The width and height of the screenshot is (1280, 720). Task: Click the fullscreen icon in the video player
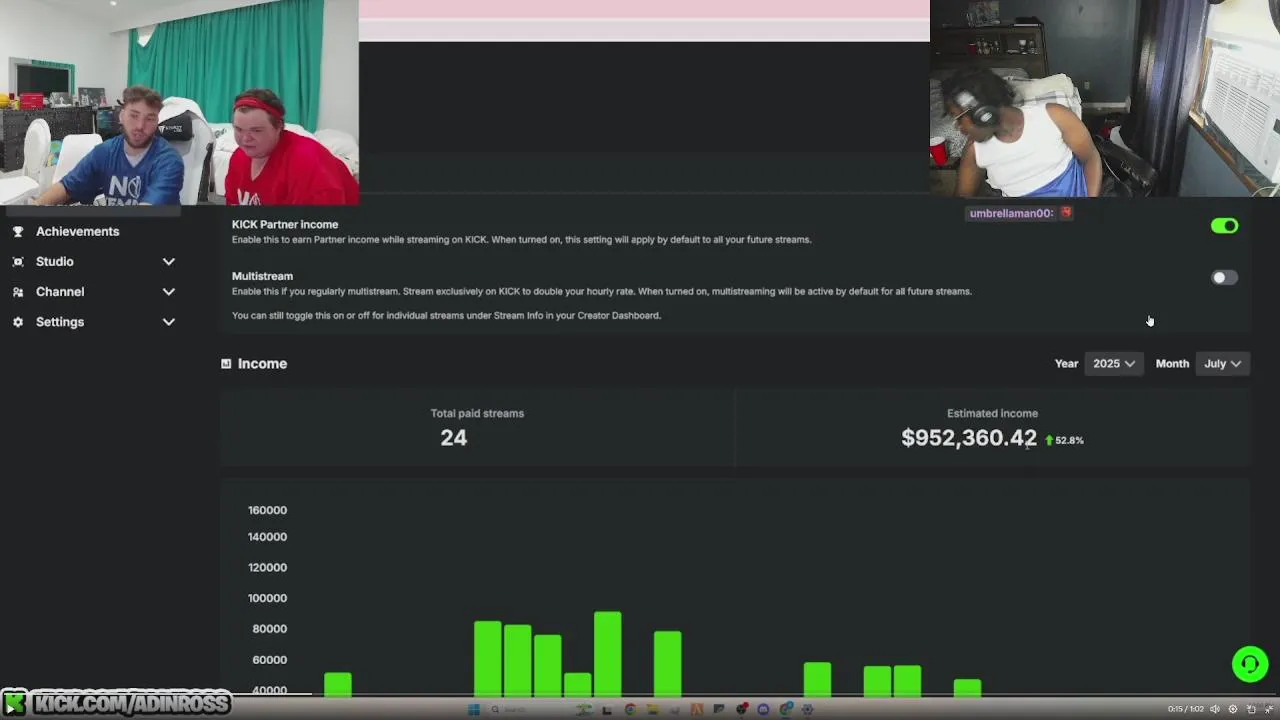[1269, 709]
